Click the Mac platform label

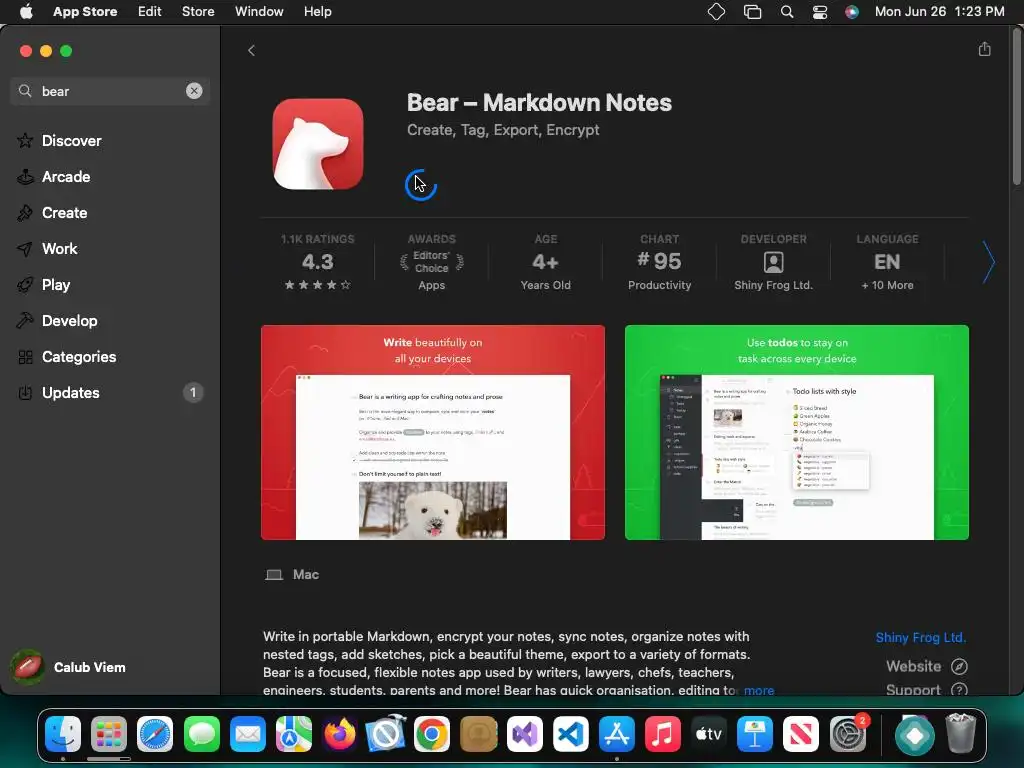tap(293, 575)
